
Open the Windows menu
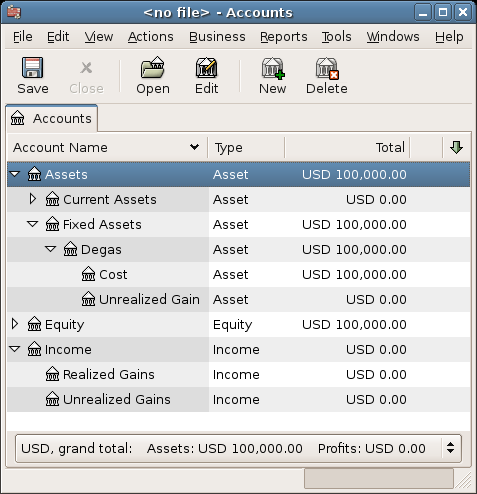pos(393,37)
